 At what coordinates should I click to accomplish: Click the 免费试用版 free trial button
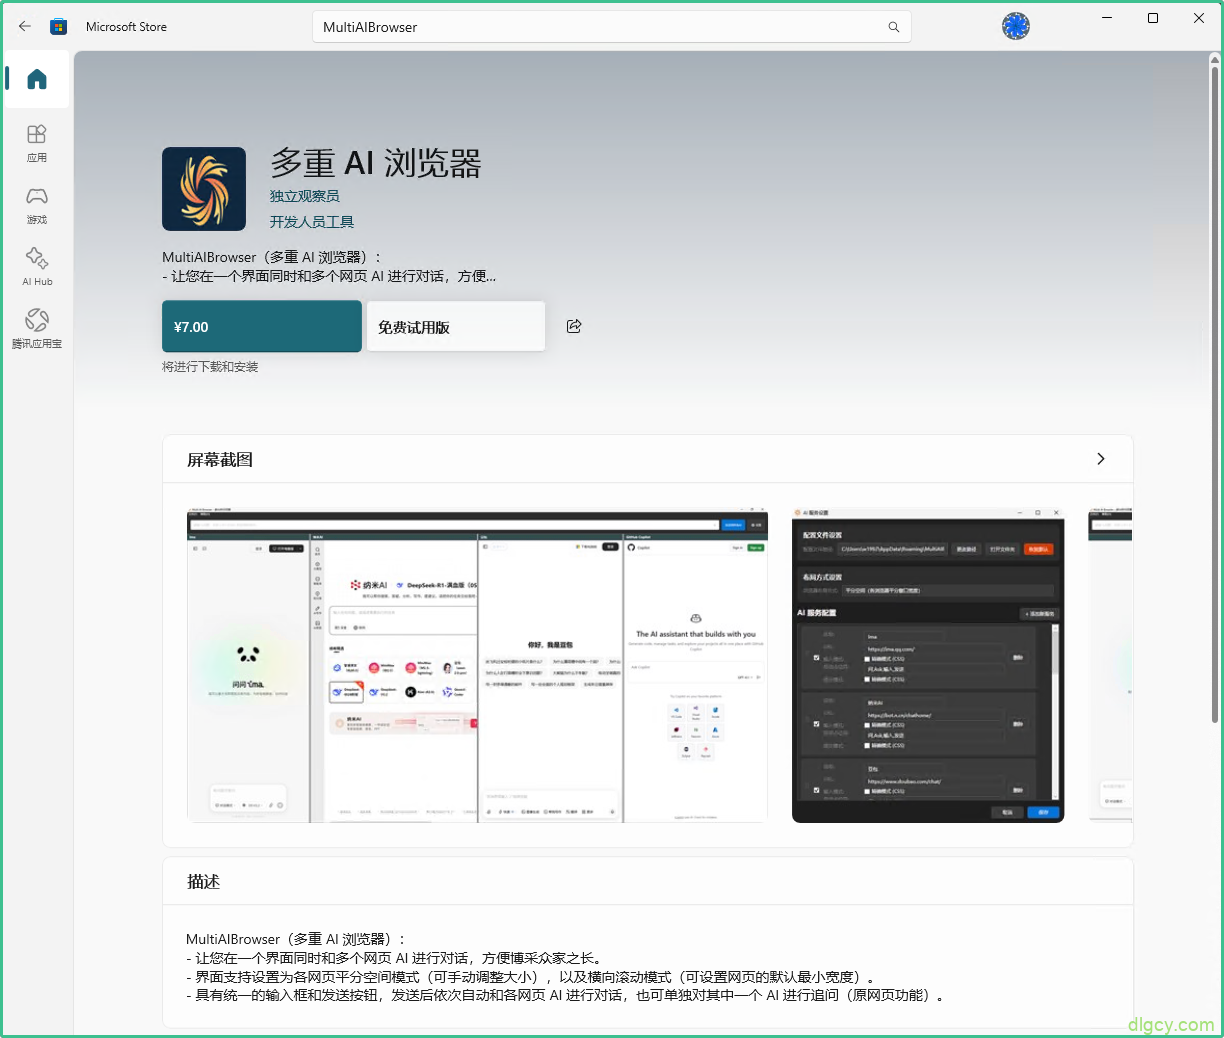(x=456, y=327)
